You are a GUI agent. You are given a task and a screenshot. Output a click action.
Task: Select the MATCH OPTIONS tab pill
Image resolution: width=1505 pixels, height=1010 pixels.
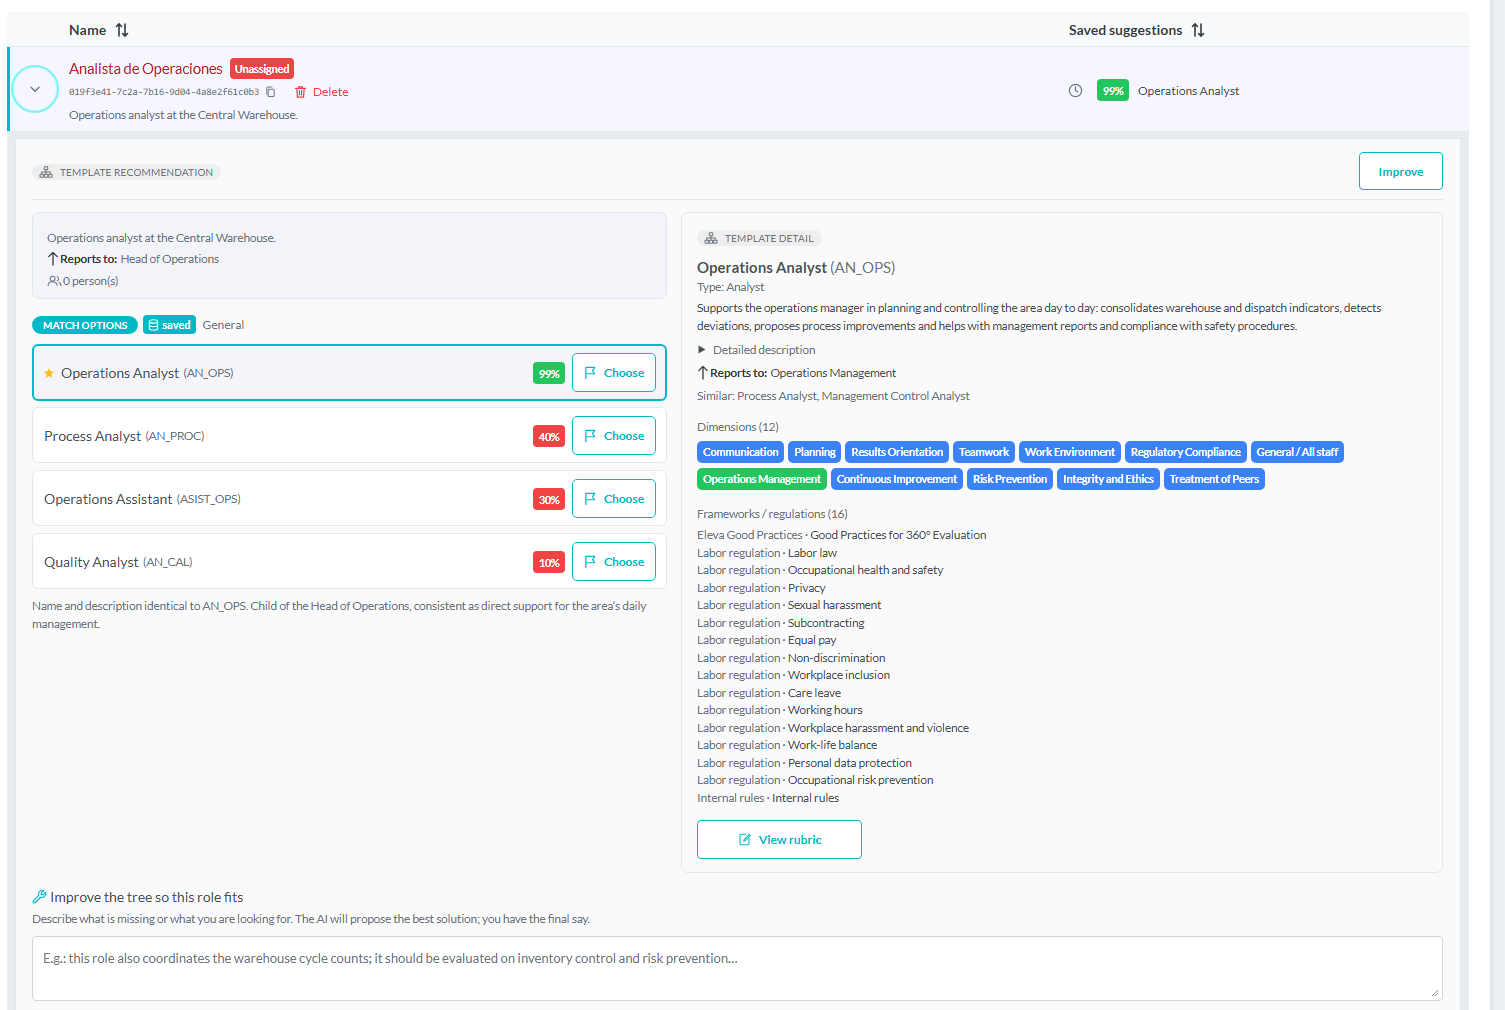[x=85, y=325]
